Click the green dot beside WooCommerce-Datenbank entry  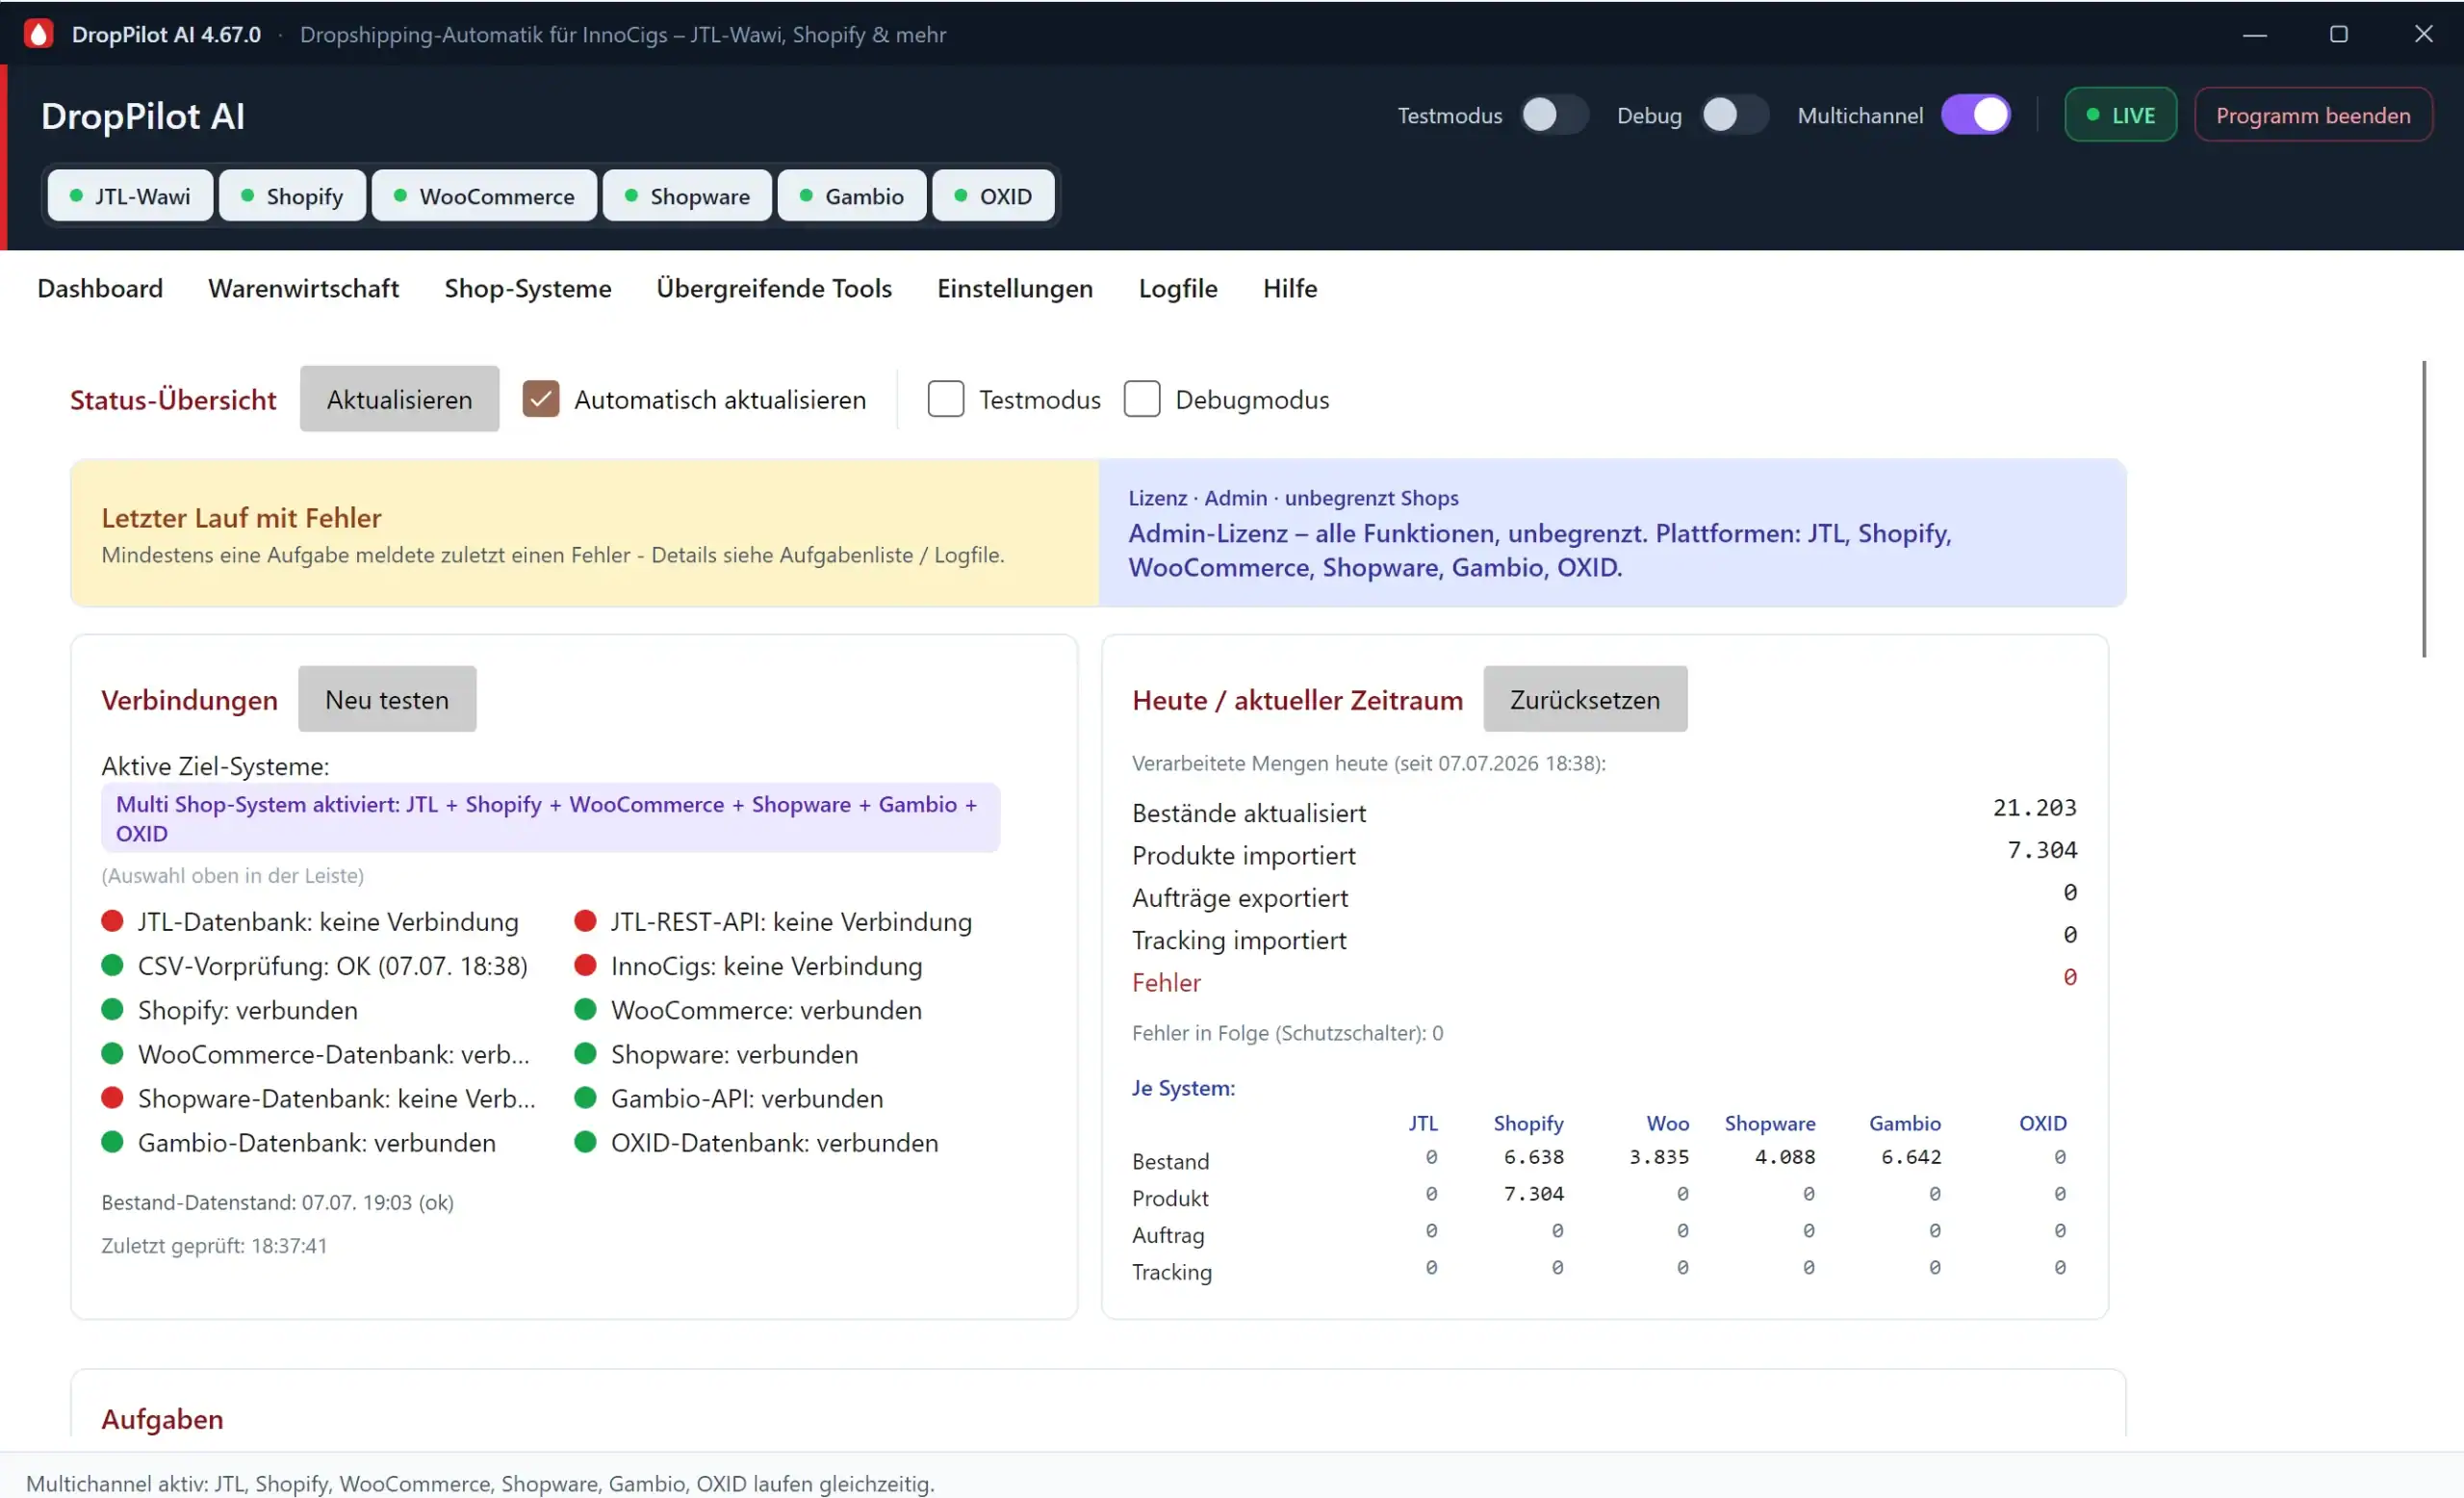pyautogui.click(x=112, y=1053)
